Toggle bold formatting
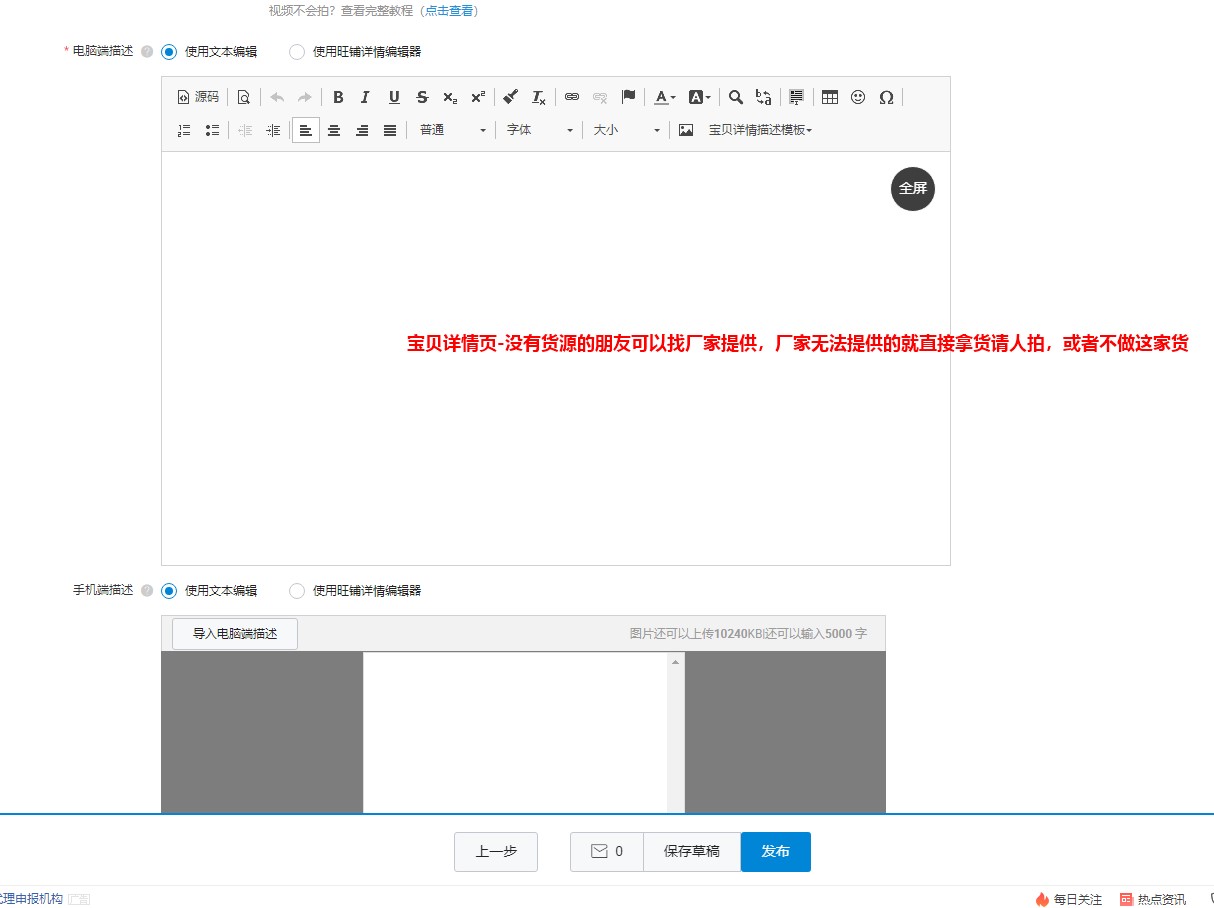This screenshot has width=1214, height=908. (x=337, y=97)
